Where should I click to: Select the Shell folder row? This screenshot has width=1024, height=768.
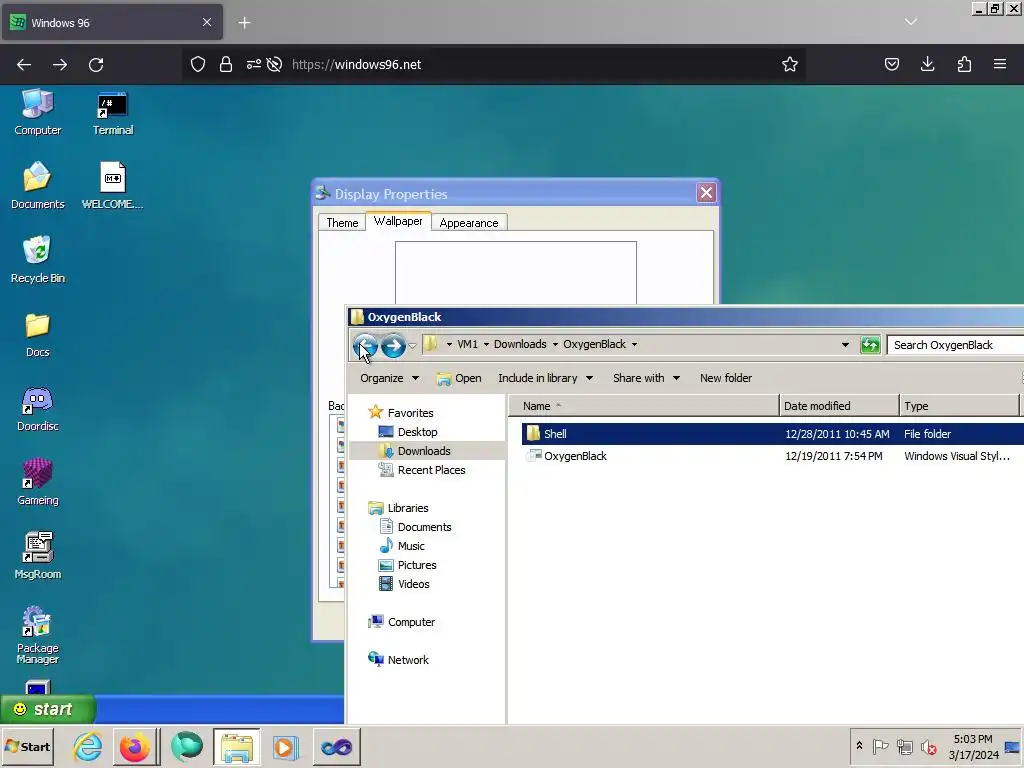tap(773, 434)
